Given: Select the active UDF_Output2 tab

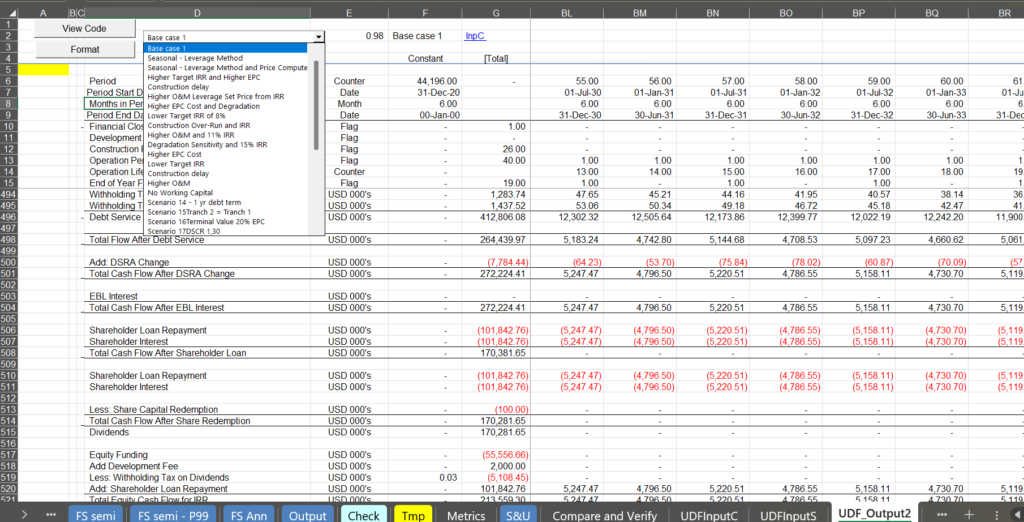Looking at the screenshot, I should (x=874, y=514).
